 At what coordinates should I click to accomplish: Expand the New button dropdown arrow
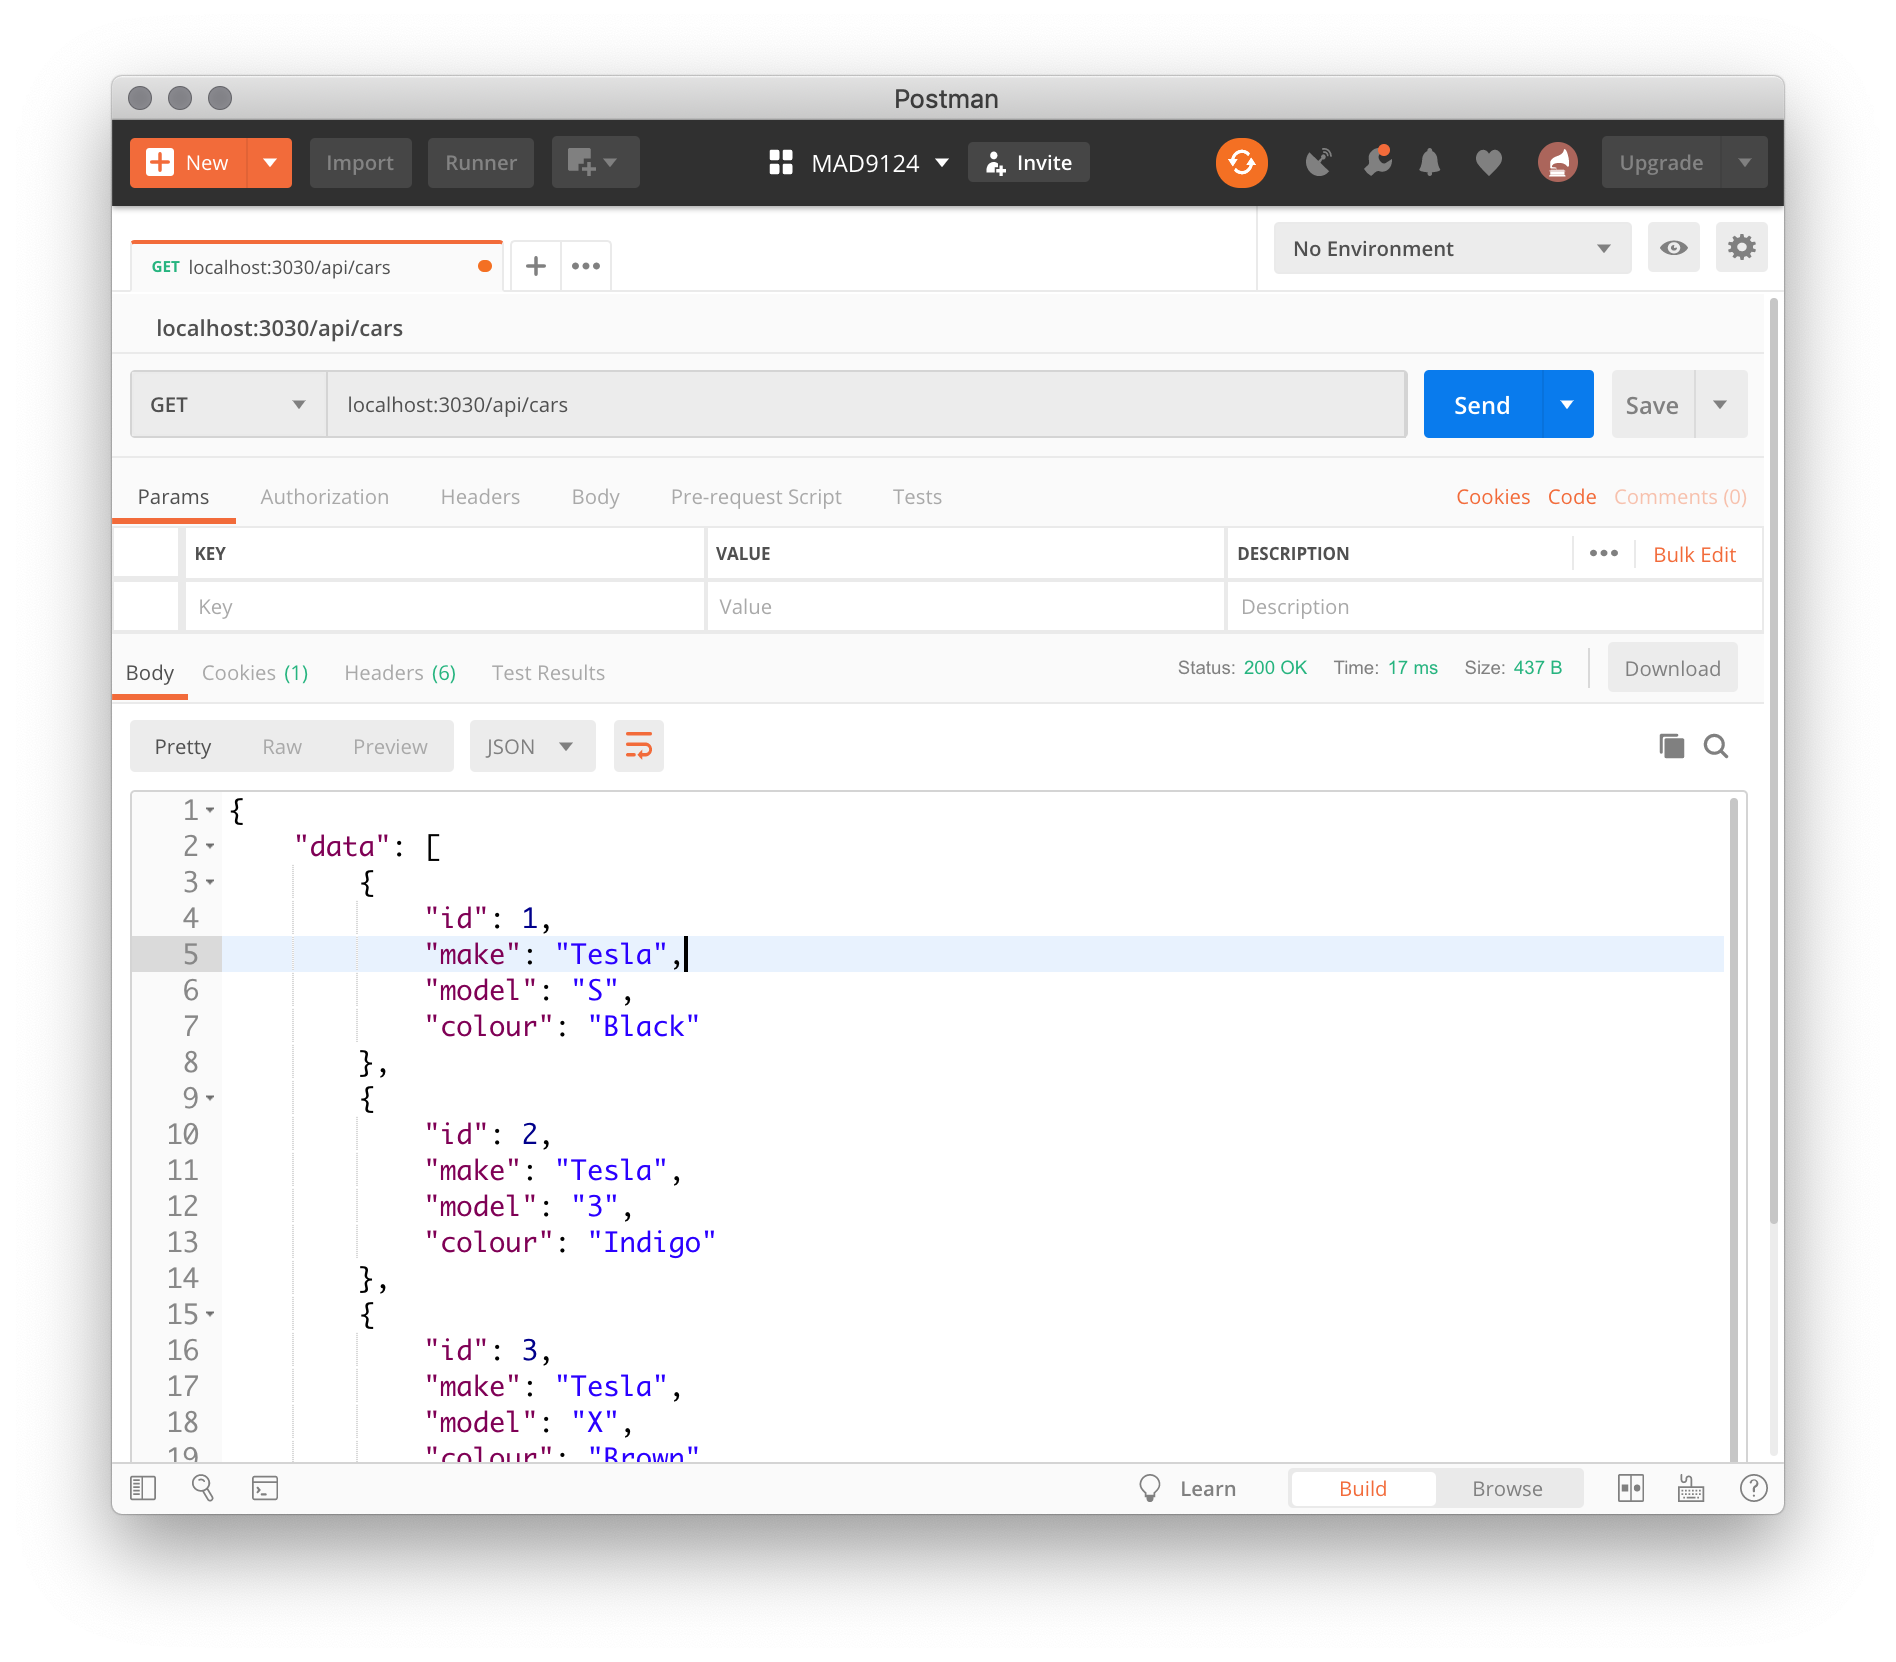pyautogui.click(x=270, y=162)
